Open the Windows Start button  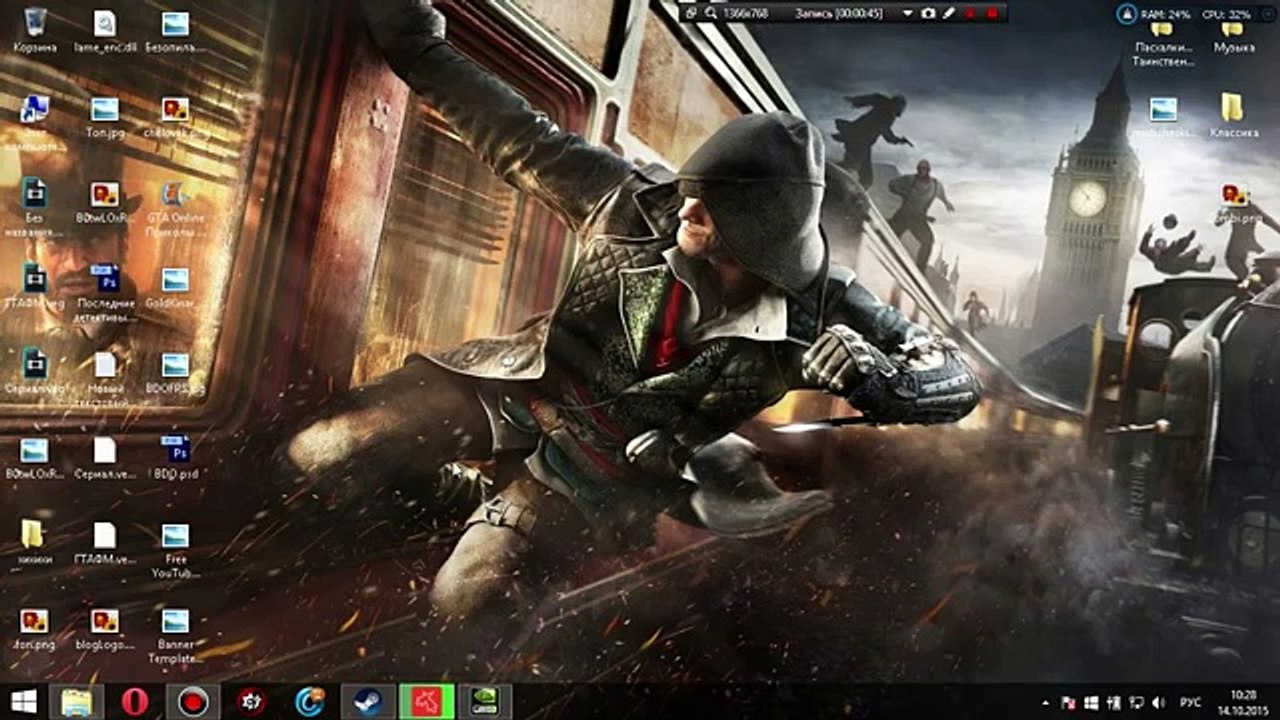(24, 701)
